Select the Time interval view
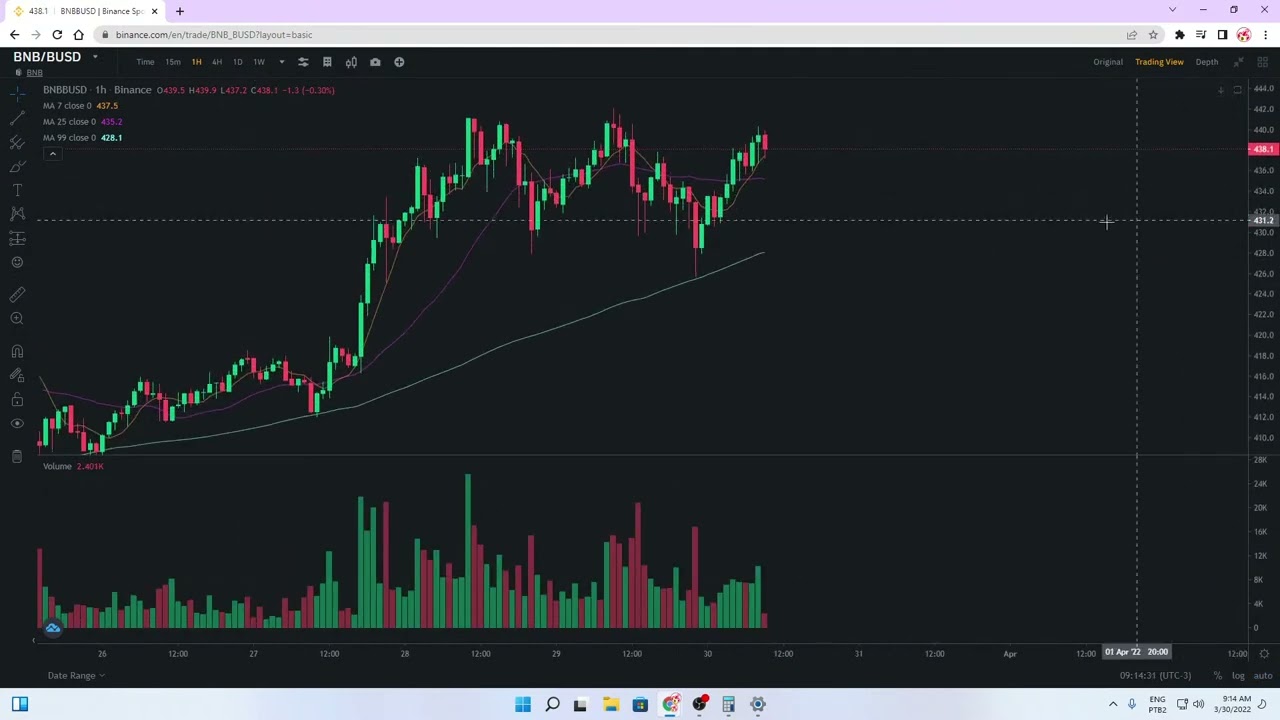This screenshot has width=1280, height=720. 145,62
